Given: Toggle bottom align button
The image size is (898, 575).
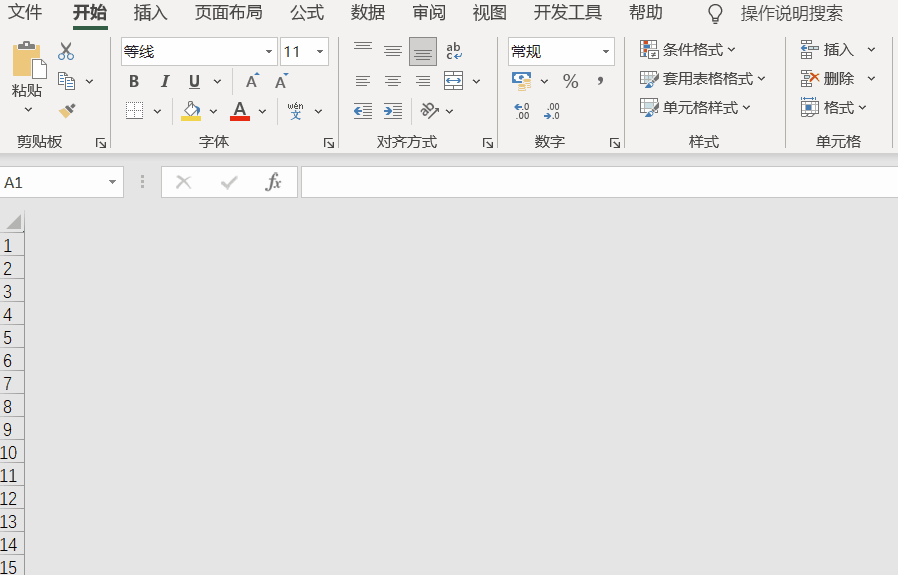Looking at the screenshot, I should point(423,52).
